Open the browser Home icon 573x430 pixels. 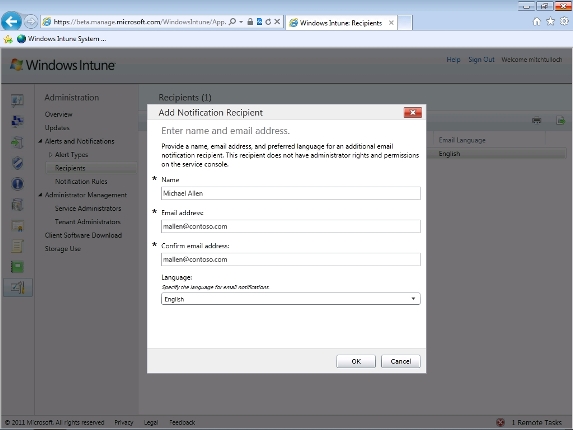pos(536,22)
